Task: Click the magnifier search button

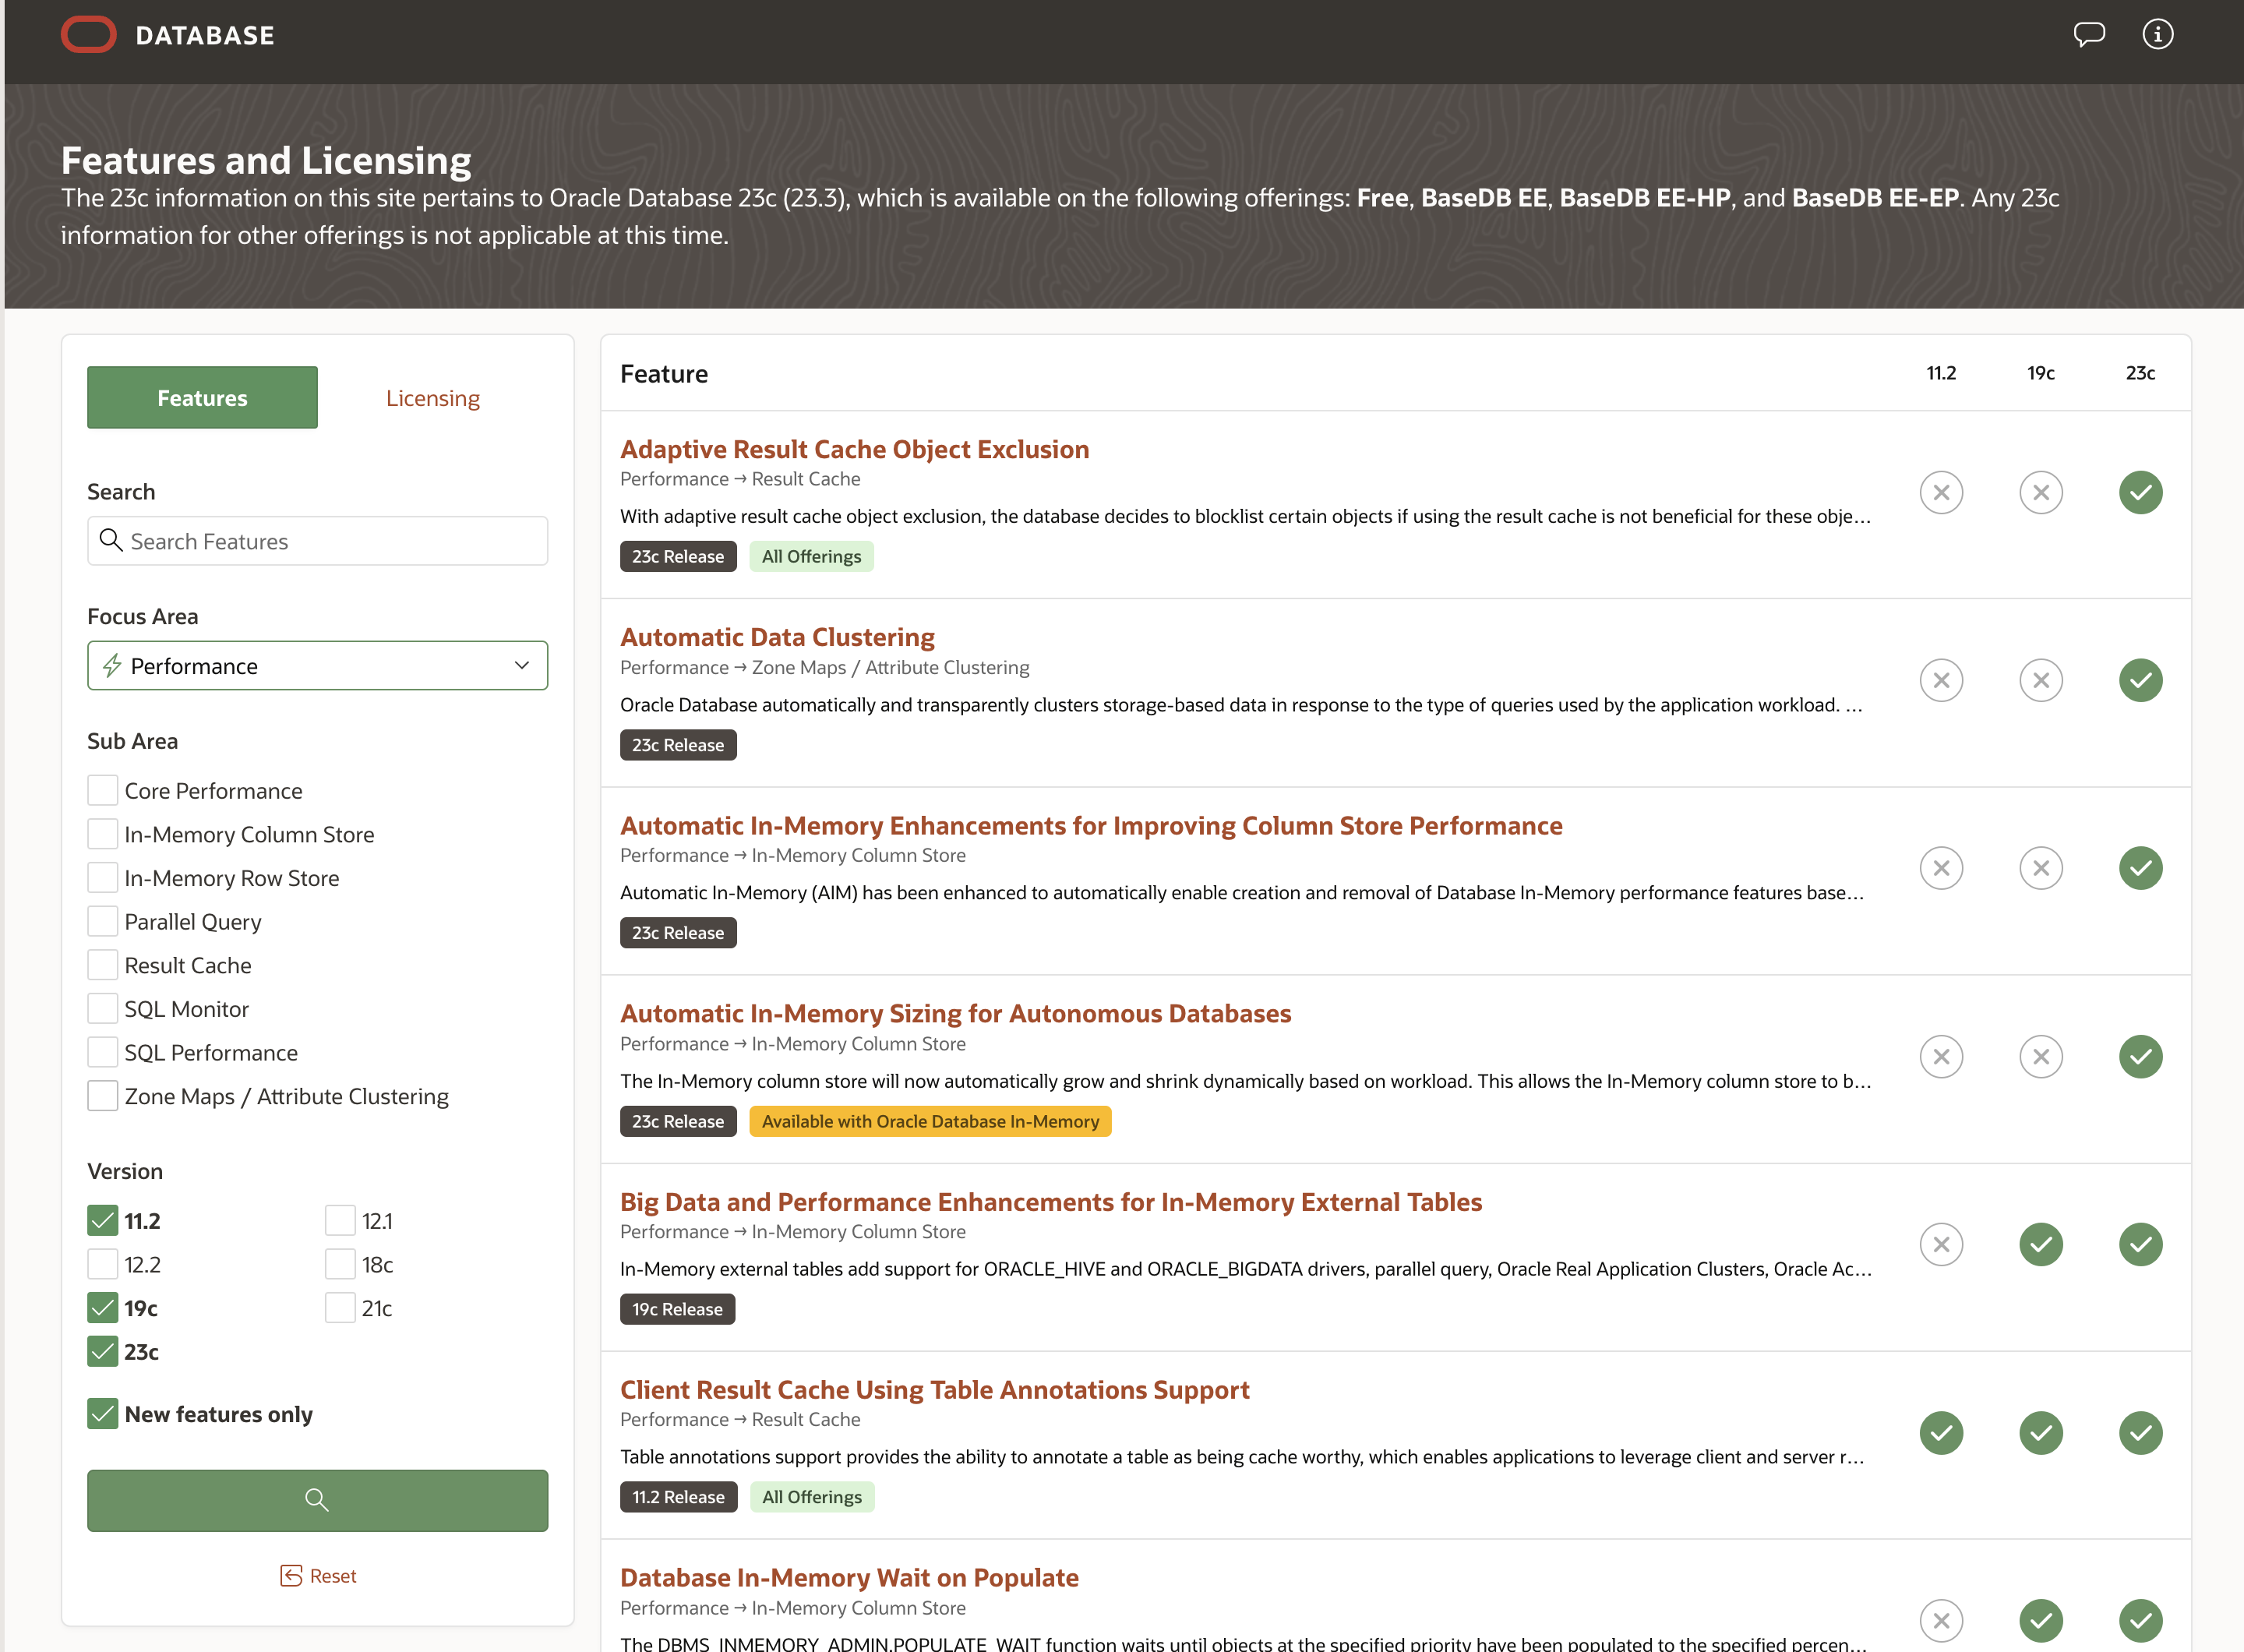Action: coord(317,1499)
